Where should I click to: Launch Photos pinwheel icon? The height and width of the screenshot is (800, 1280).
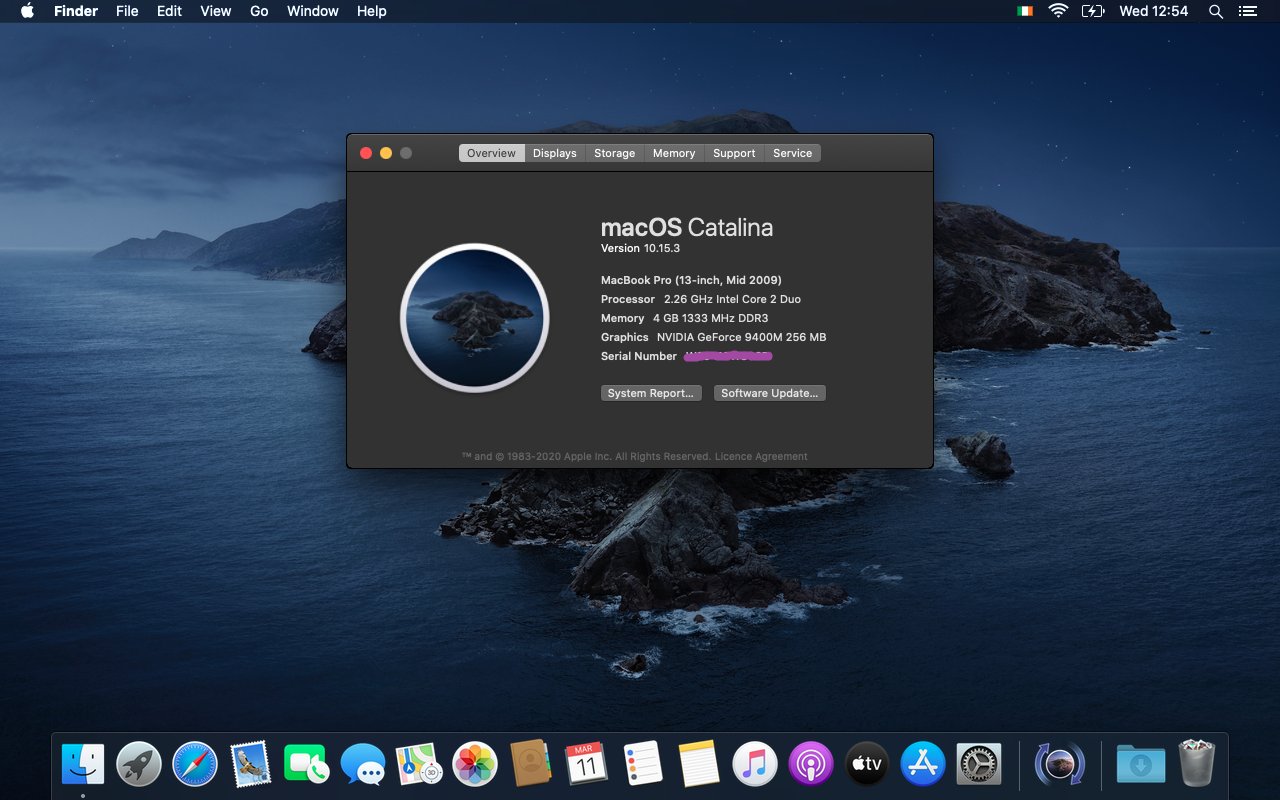(475, 765)
